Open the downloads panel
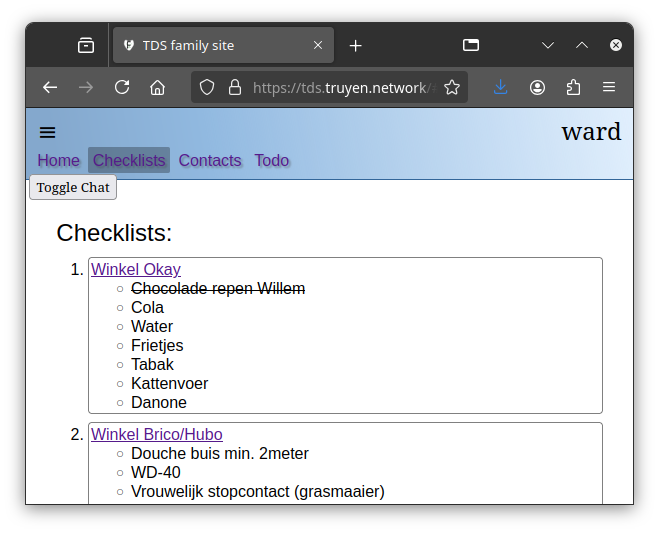The height and width of the screenshot is (533, 659). pyautogui.click(x=501, y=87)
